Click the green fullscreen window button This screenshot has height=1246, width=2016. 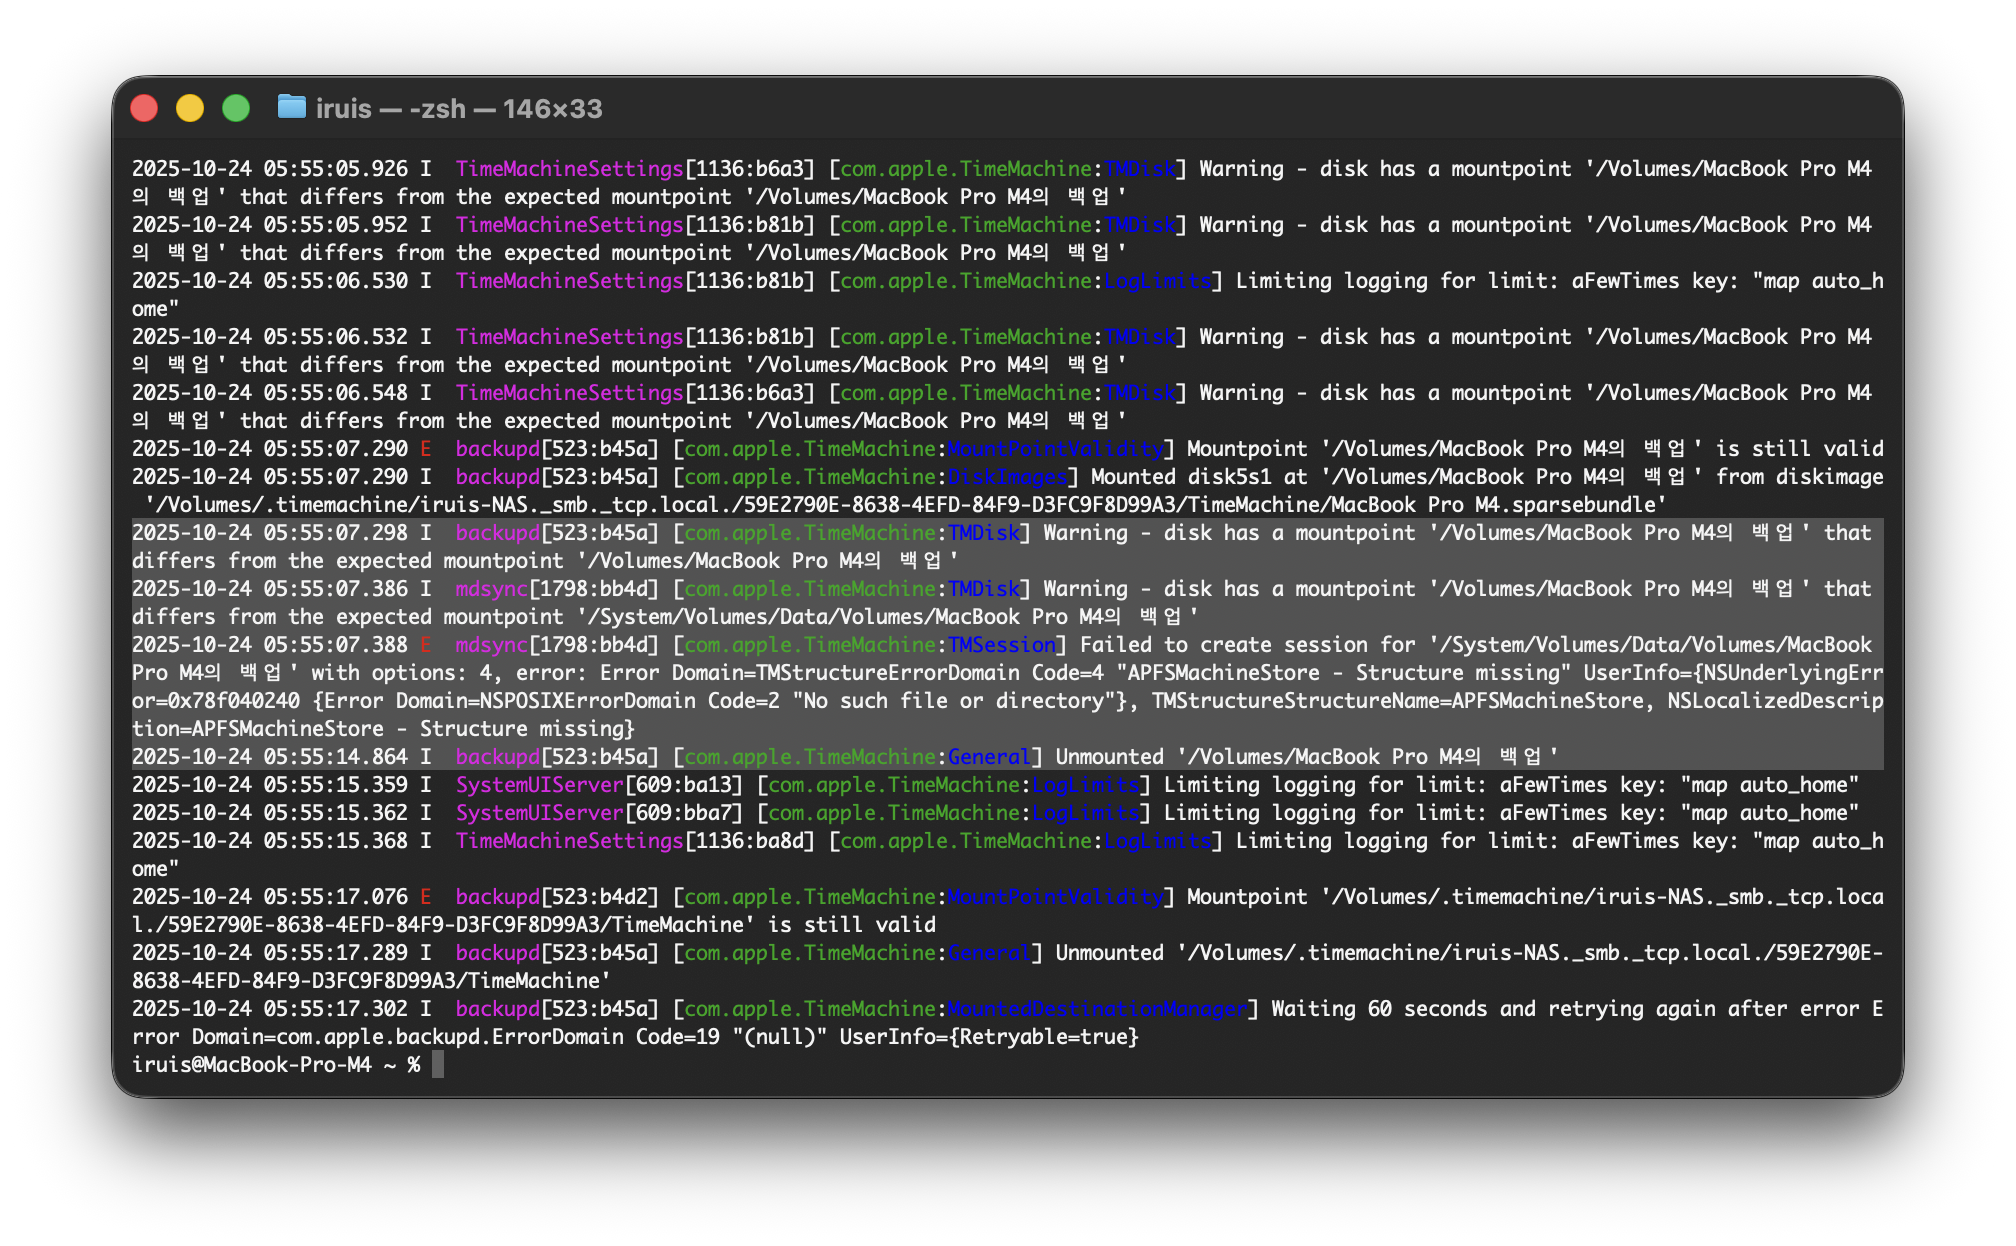point(236,108)
